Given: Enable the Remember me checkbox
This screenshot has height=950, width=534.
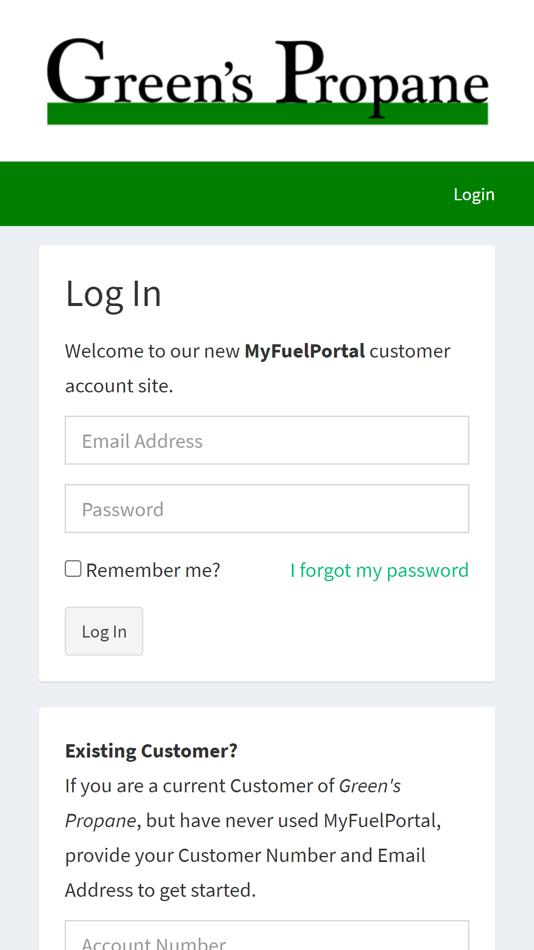Looking at the screenshot, I should tap(73, 569).
